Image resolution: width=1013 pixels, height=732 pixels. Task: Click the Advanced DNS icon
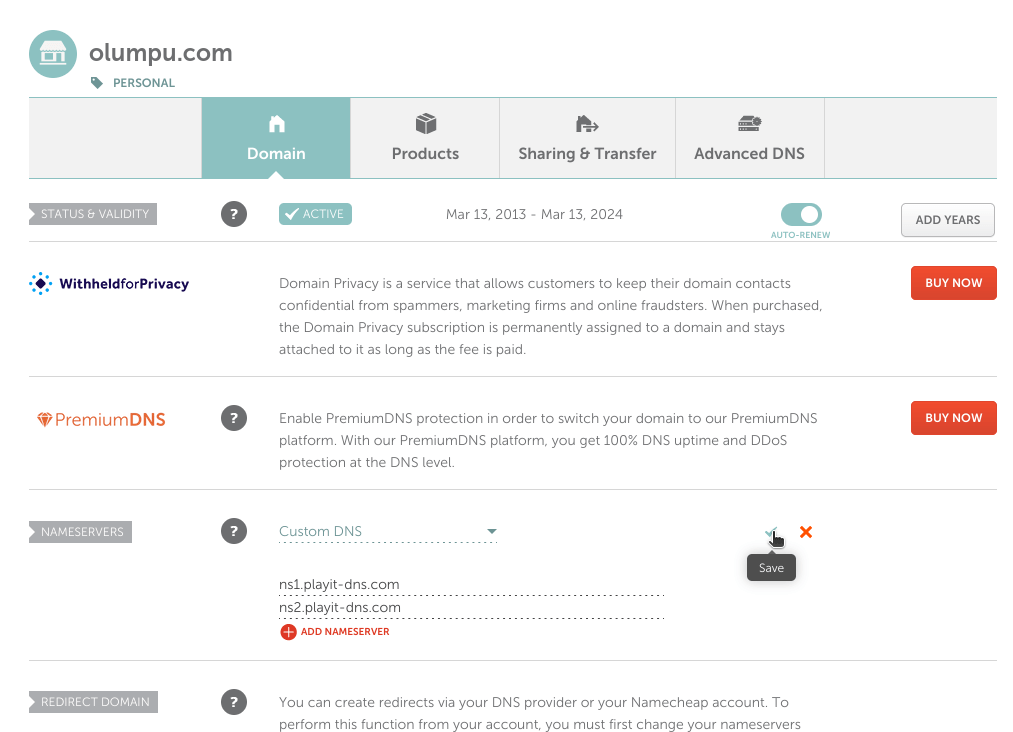tap(749, 123)
